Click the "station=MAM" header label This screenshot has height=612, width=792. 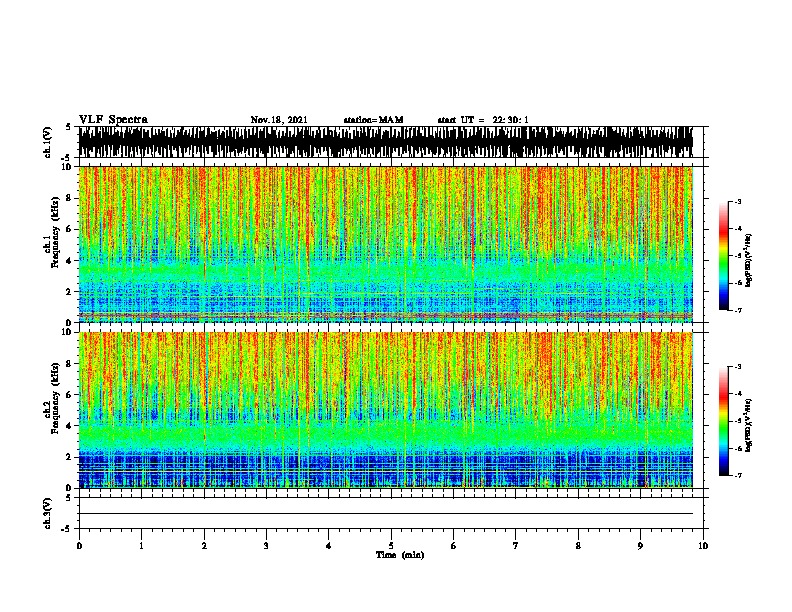[374, 120]
